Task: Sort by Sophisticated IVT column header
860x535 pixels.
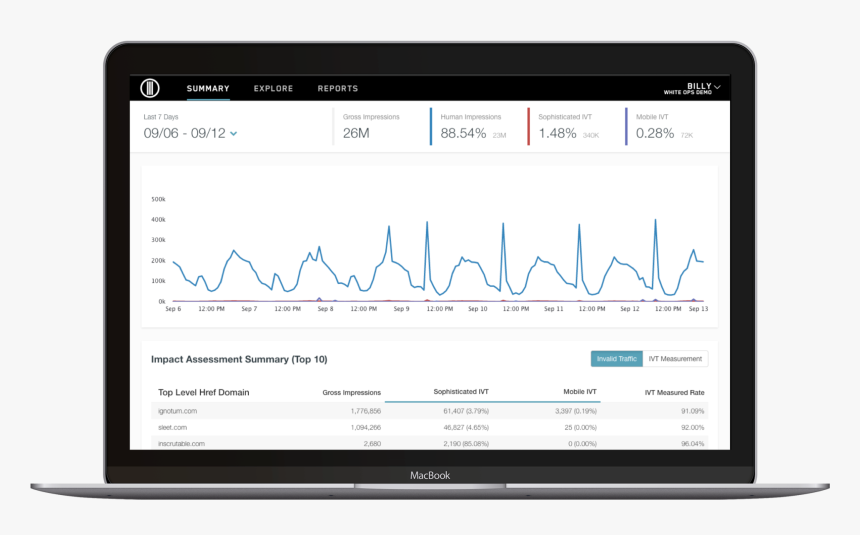Action: coord(461,392)
